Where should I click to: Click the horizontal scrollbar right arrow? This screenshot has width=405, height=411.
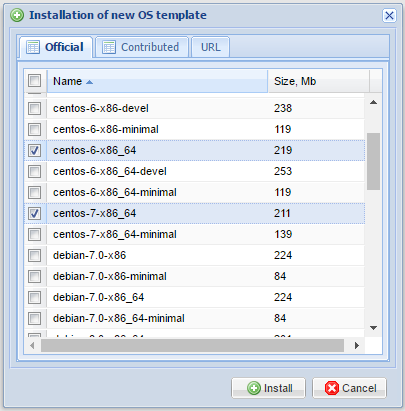coord(357,345)
